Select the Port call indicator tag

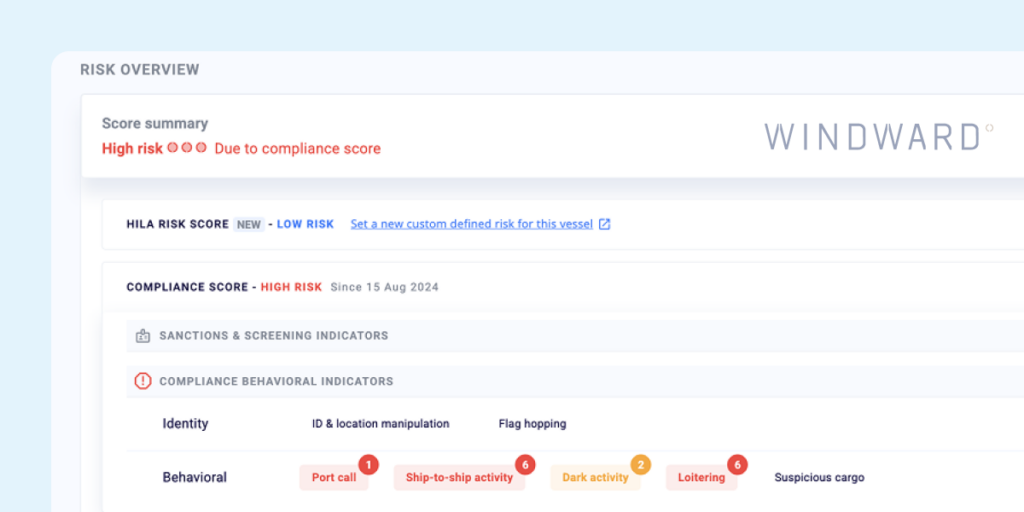coord(334,477)
